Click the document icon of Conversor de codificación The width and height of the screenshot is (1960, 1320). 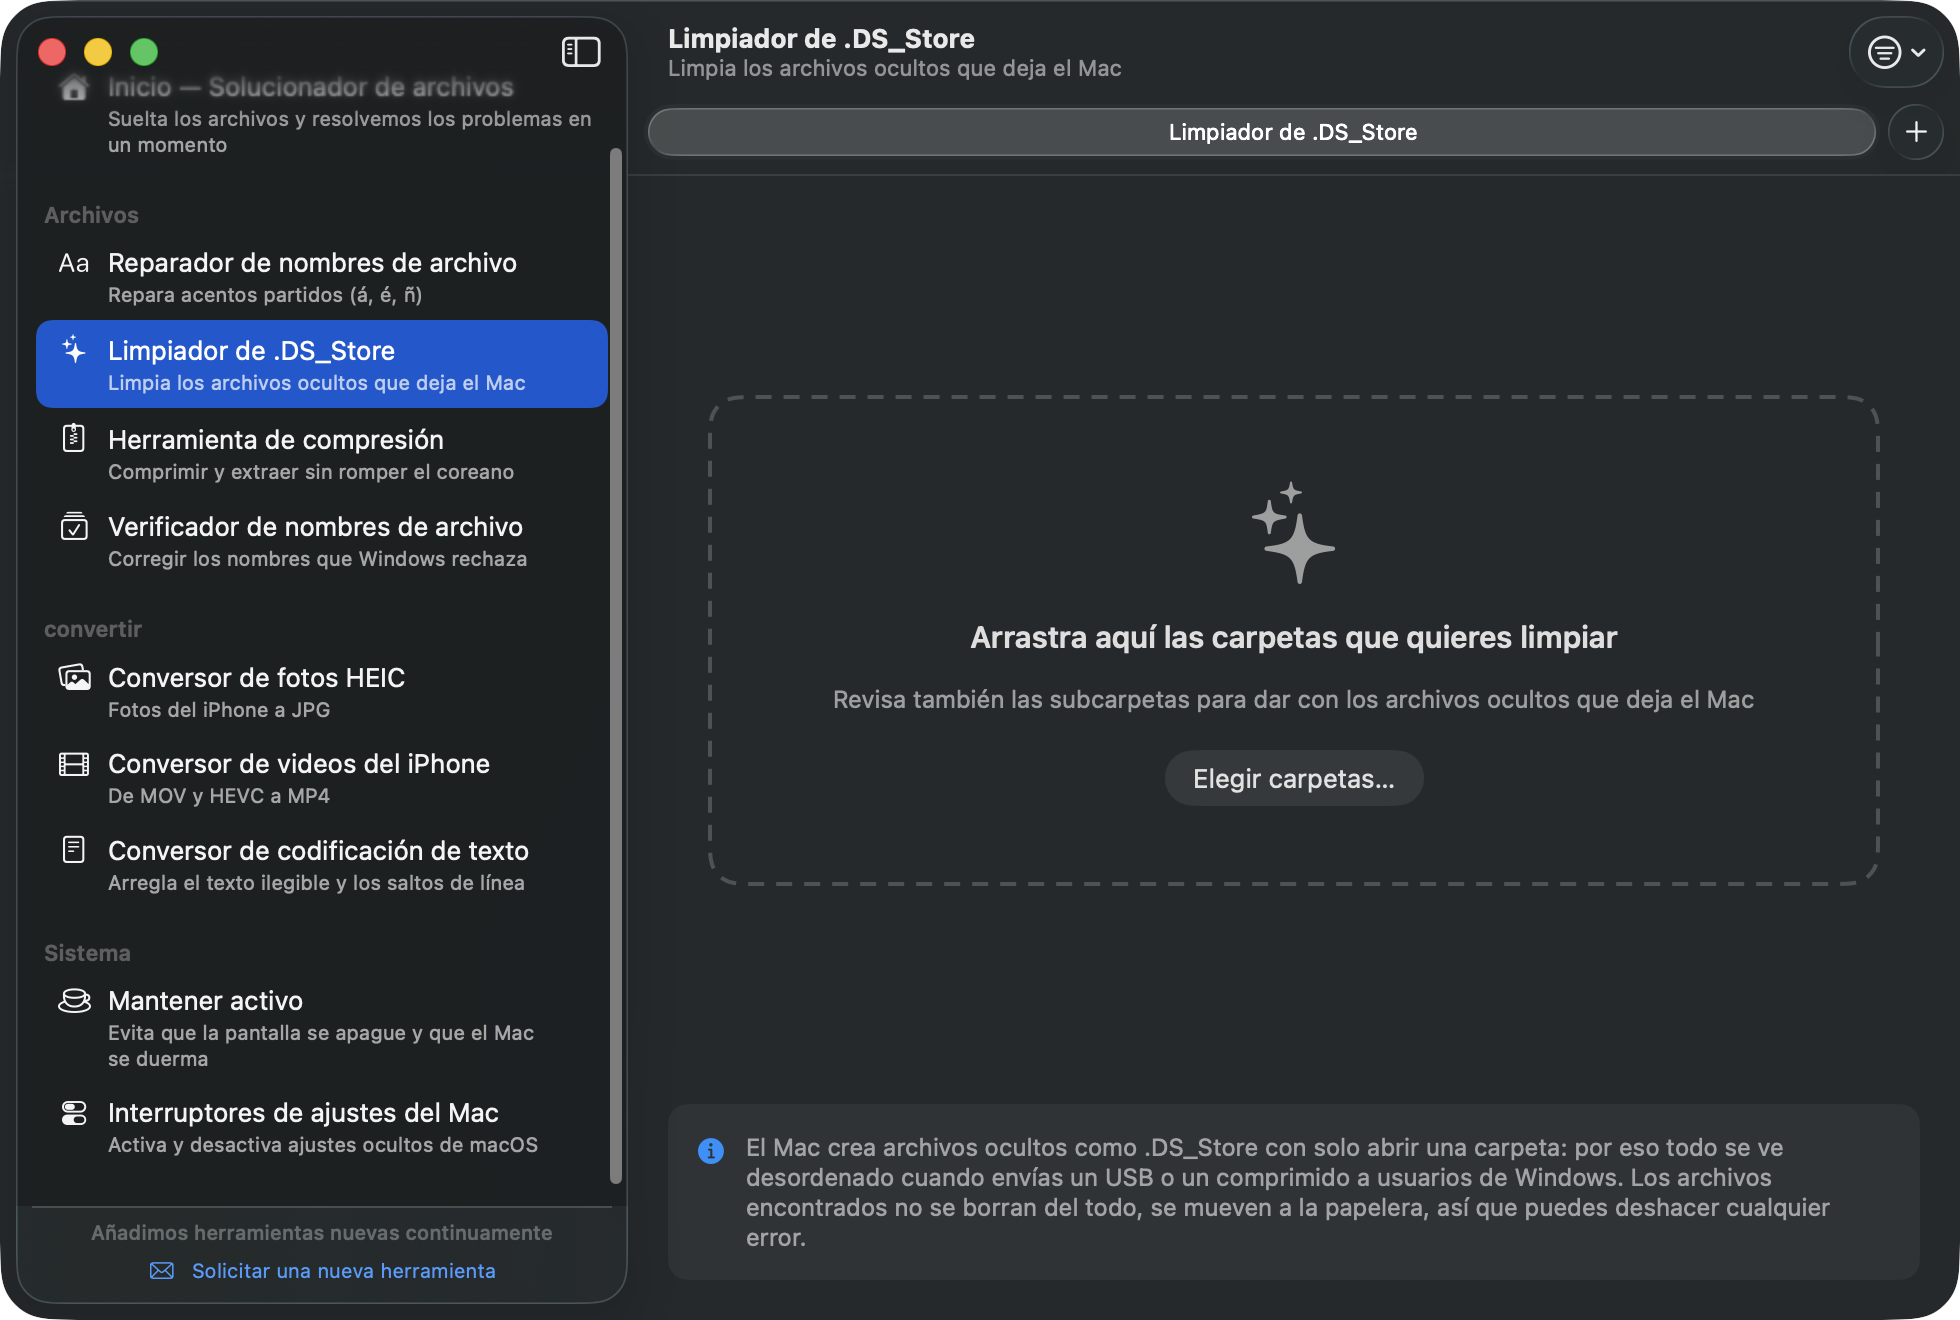click(73, 850)
